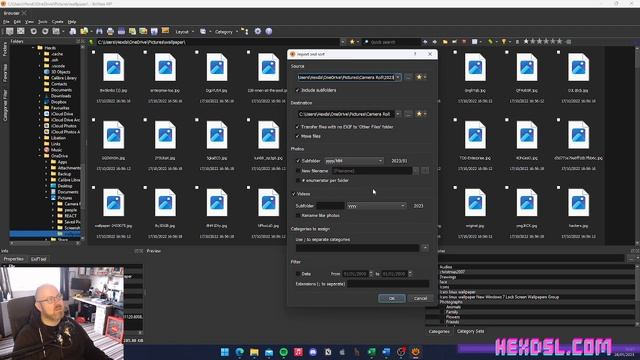The width and height of the screenshot is (640, 360).
Task: Open the Category dropdown in toolbar
Action: pos(226,32)
